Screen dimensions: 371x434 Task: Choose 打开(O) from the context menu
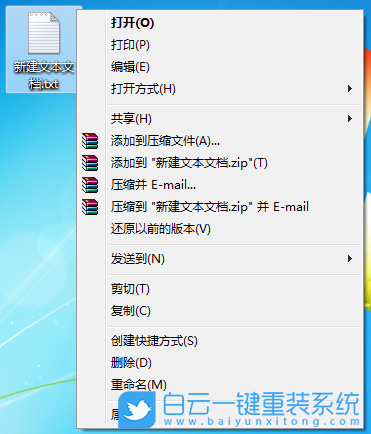[x=220, y=23]
